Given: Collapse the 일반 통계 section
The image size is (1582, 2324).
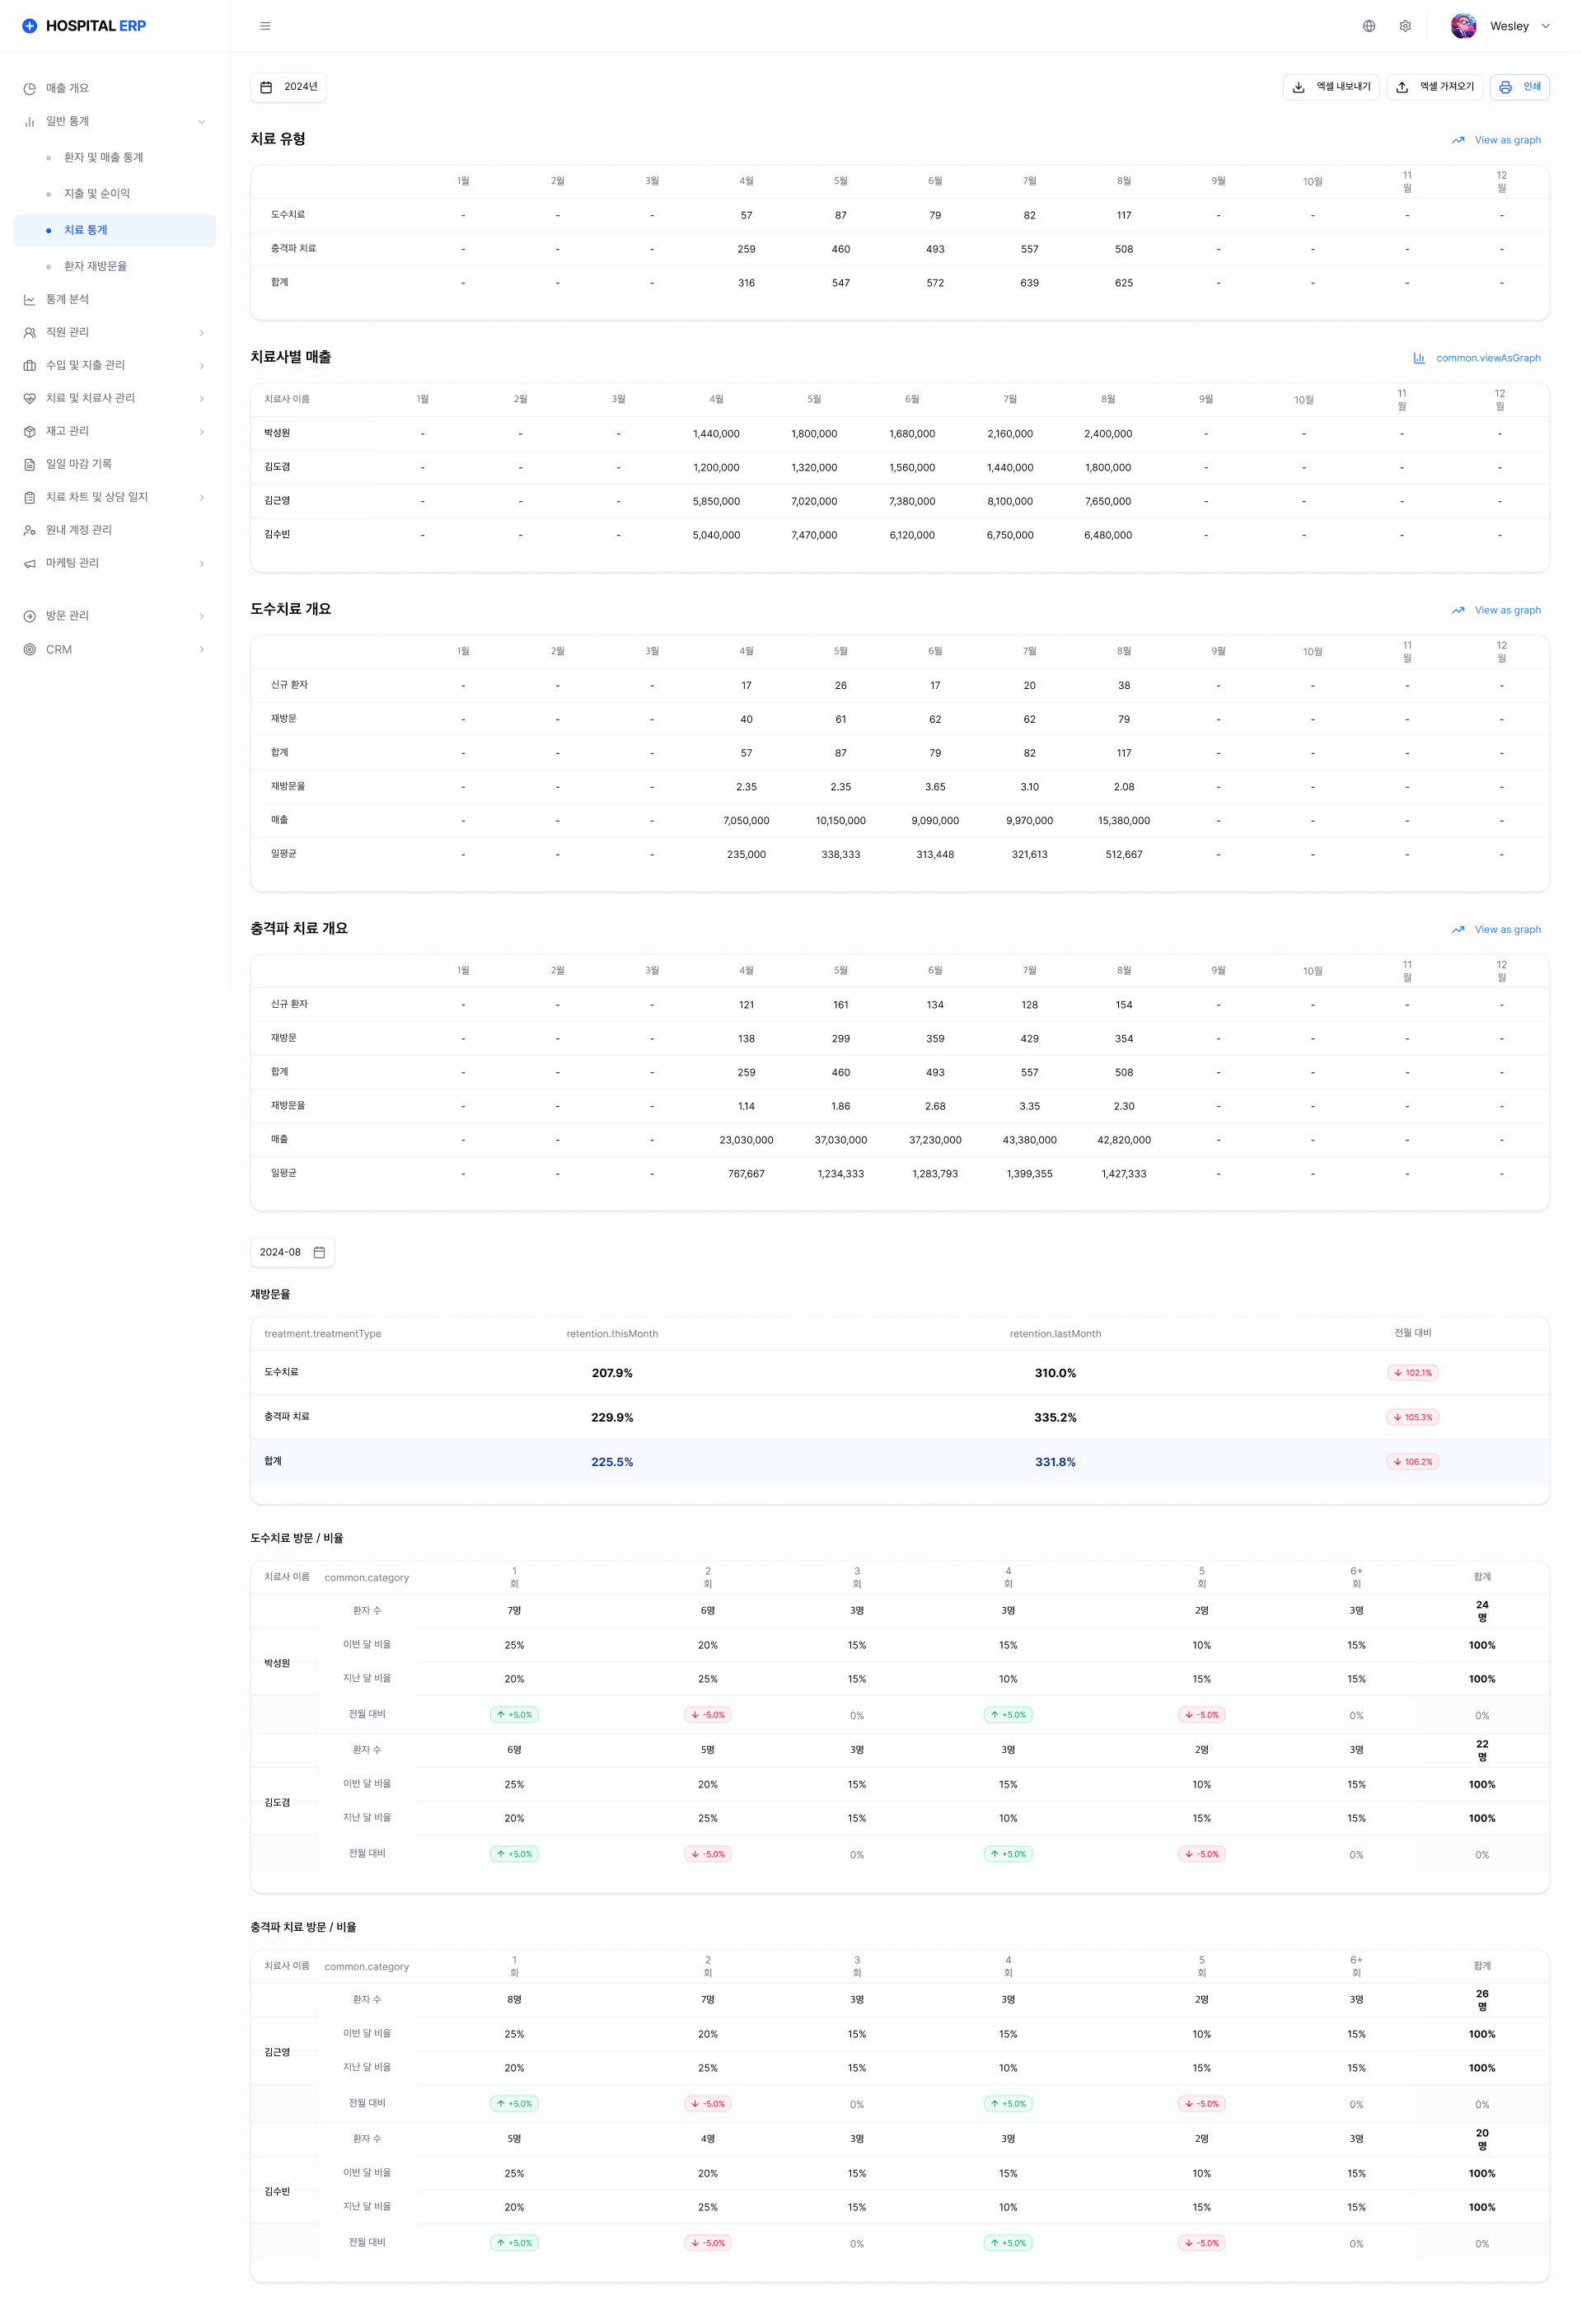Looking at the screenshot, I should (201, 121).
